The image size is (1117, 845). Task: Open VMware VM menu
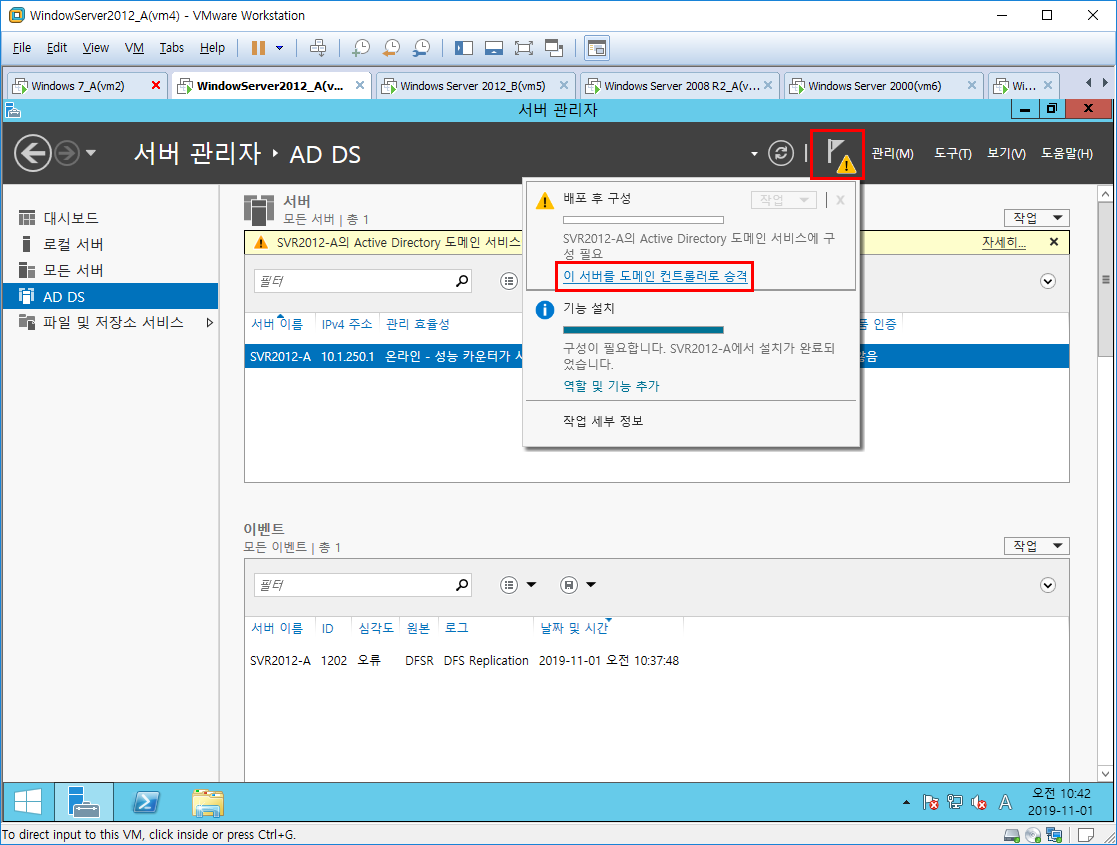[134, 48]
